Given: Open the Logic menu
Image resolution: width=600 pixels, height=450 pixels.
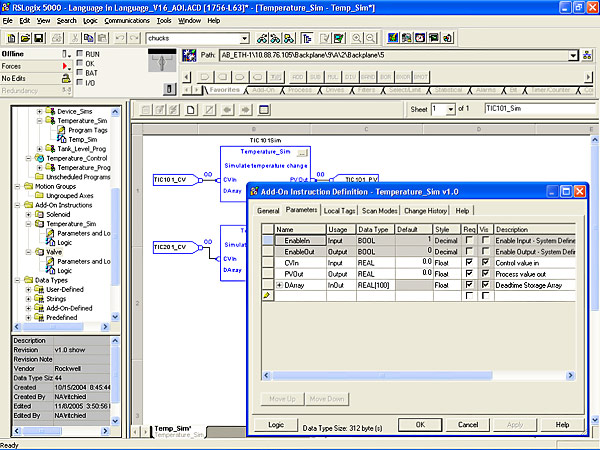Looking at the screenshot, I should click(x=90, y=21).
